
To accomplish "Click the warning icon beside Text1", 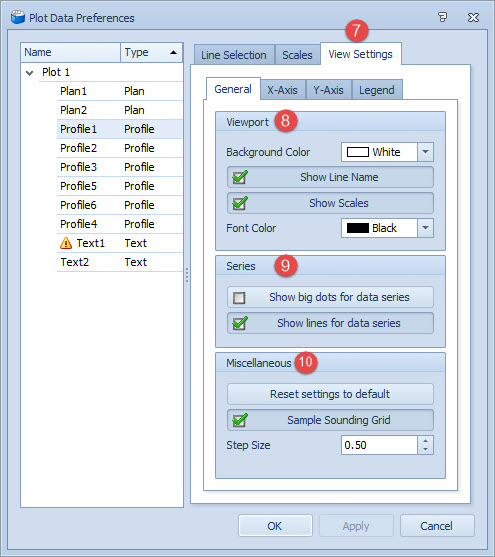I will coord(66,243).
